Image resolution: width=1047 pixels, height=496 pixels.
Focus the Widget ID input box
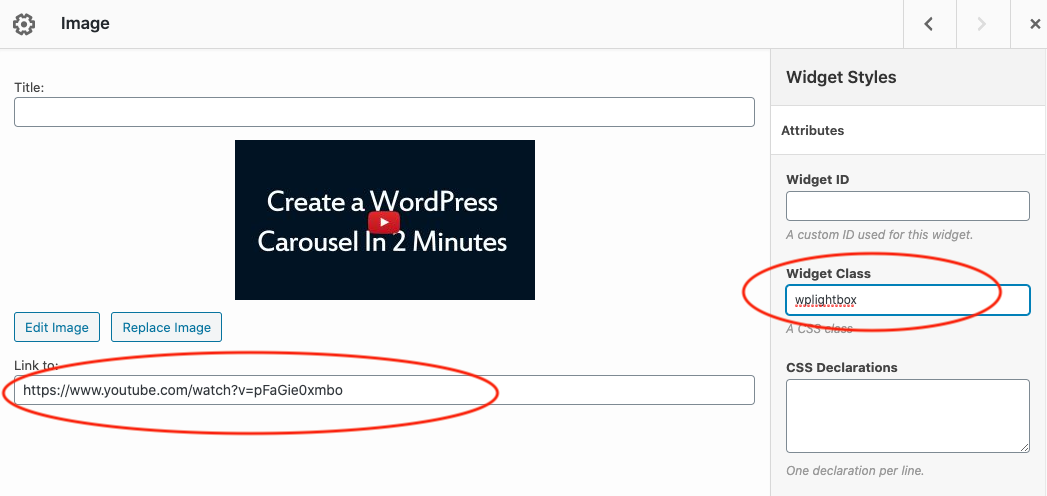907,206
